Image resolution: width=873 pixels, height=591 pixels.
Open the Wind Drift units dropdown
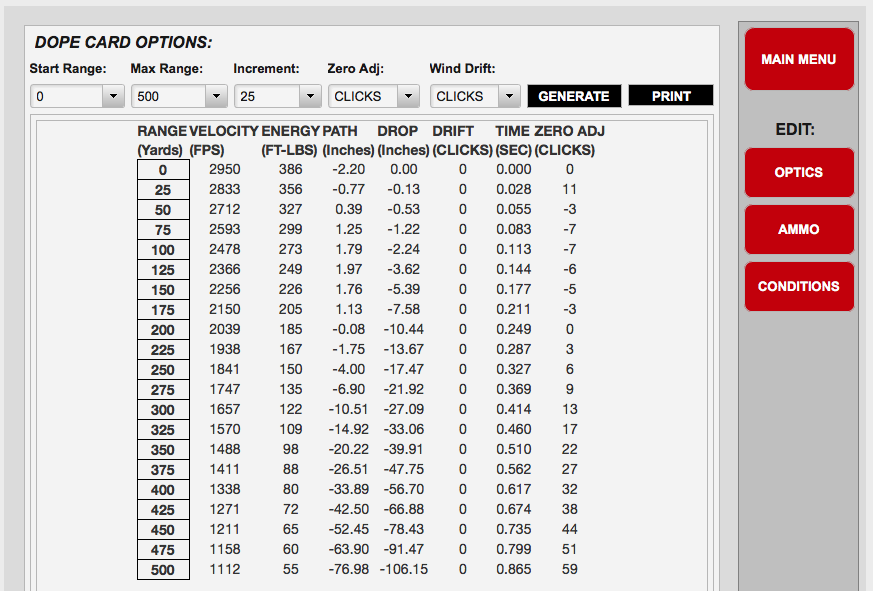pyautogui.click(x=476, y=96)
